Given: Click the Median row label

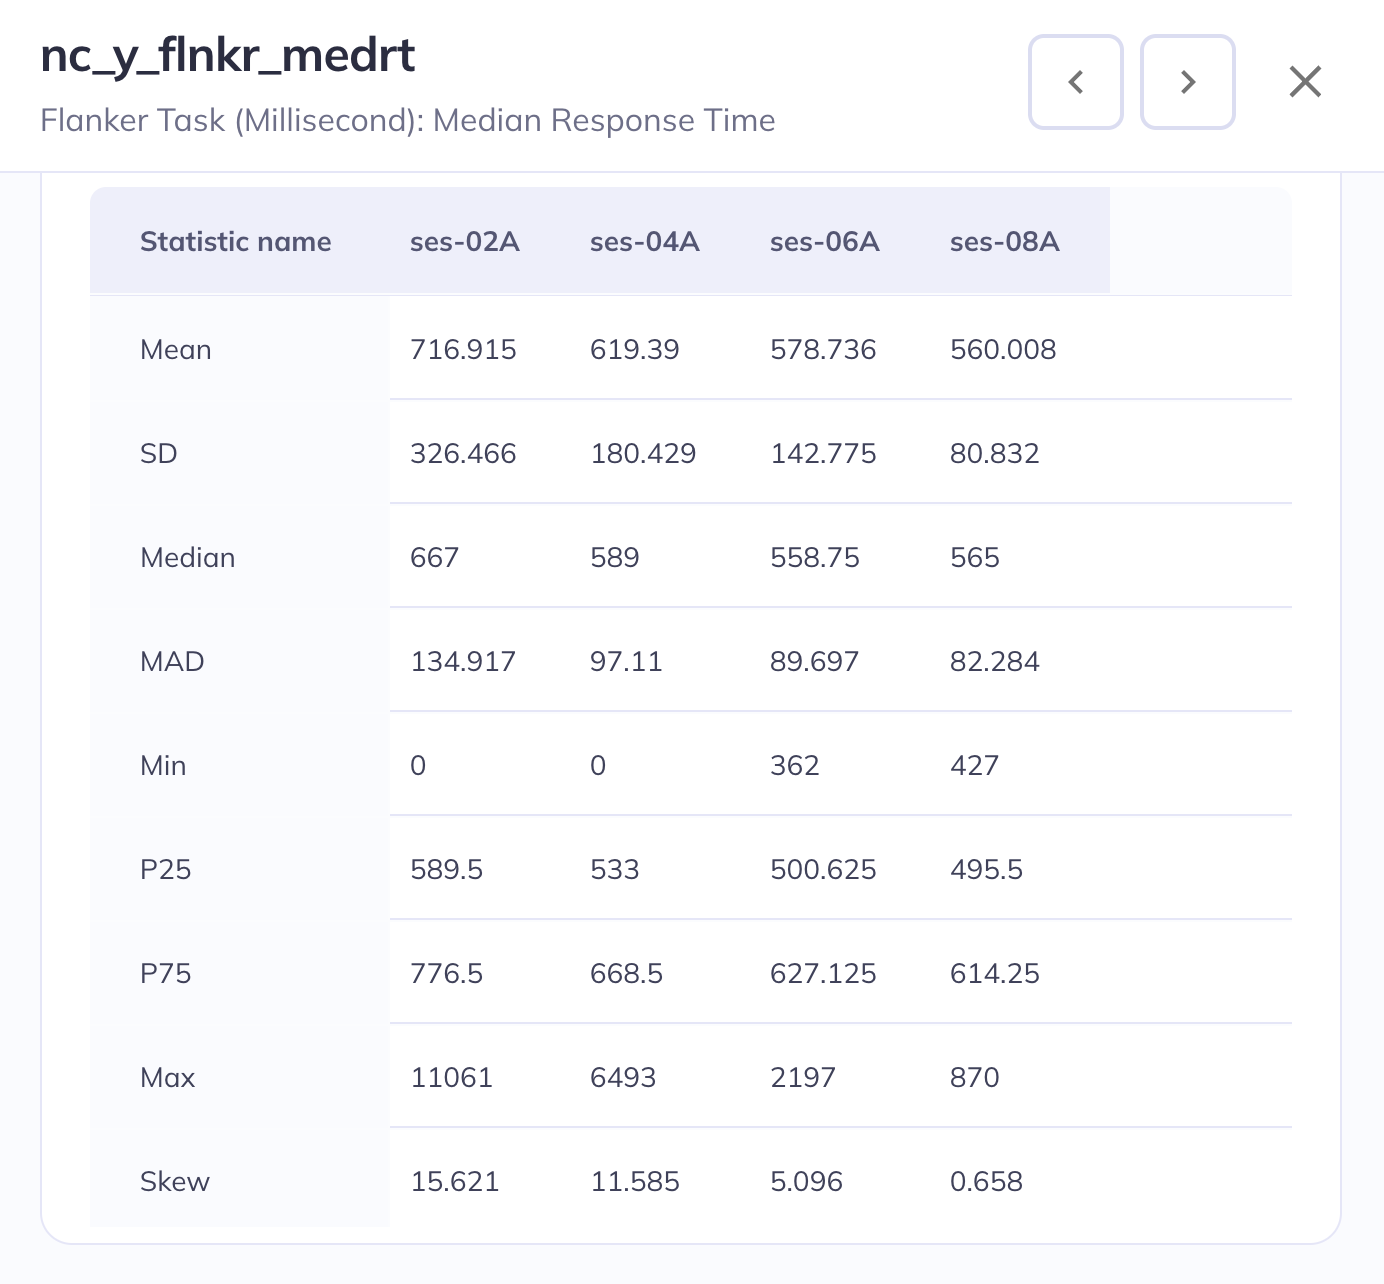Looking at the screenshot, I should (x=188, y=557).
